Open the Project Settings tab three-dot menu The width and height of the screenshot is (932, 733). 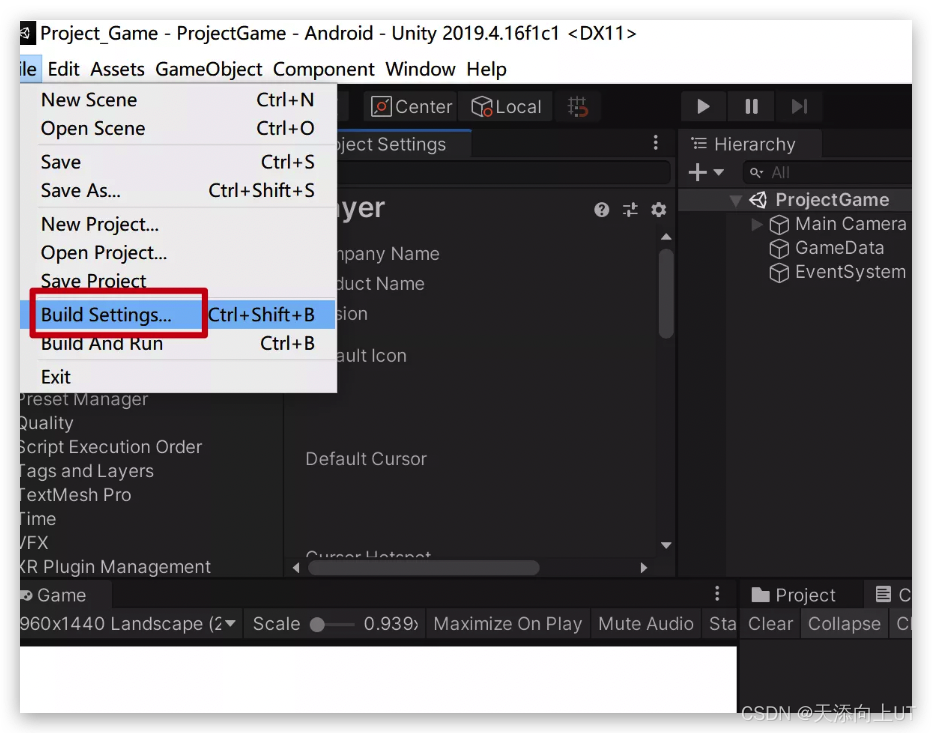point(656,143)
